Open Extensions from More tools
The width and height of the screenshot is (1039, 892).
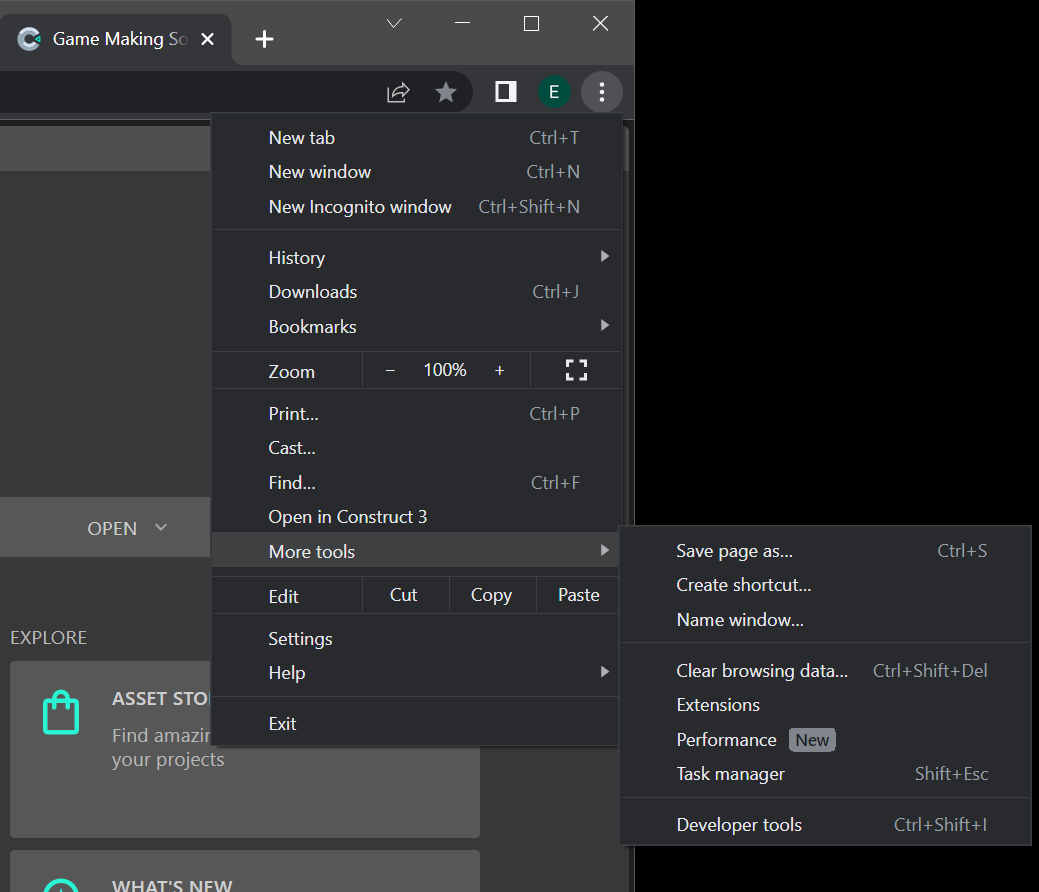pos(826,705)
